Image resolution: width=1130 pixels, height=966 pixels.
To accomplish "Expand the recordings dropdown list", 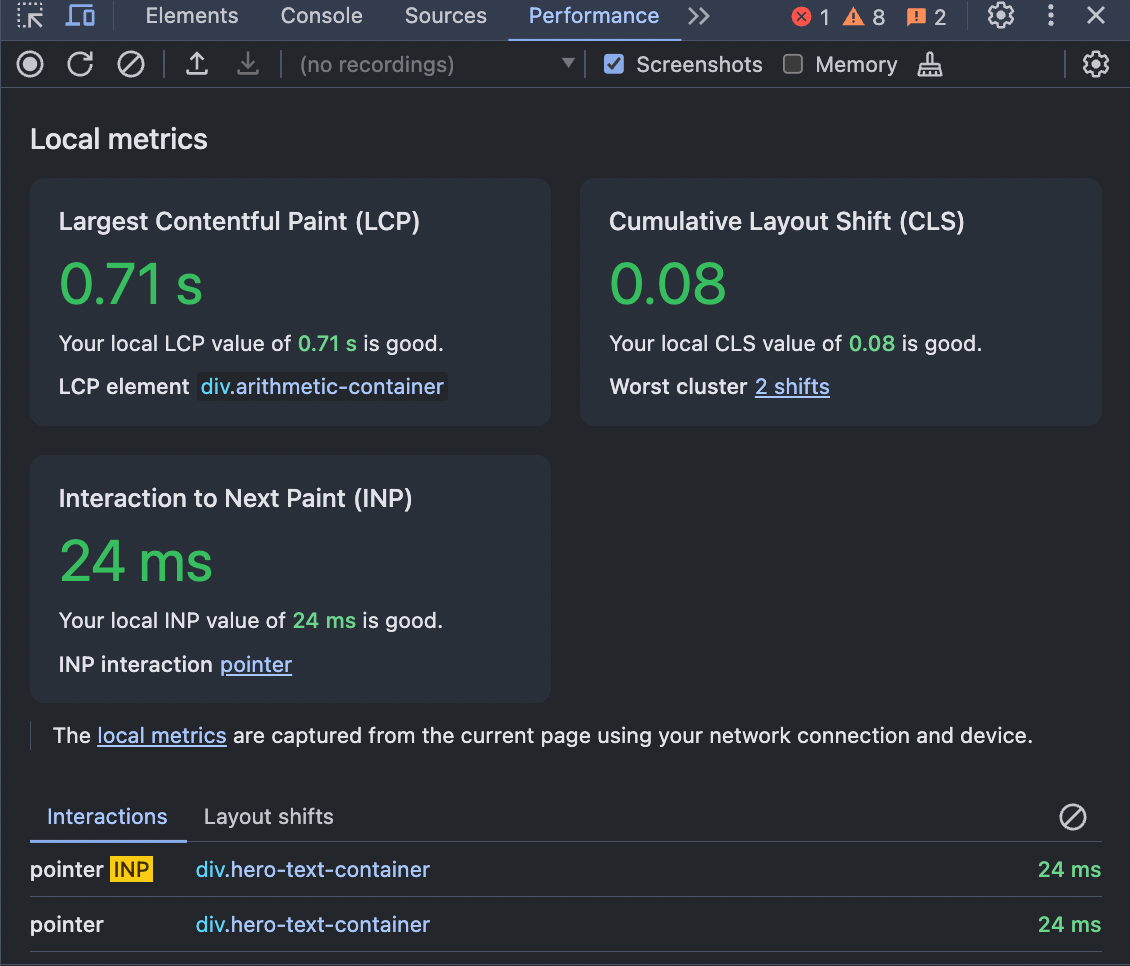I will (568, 64).
